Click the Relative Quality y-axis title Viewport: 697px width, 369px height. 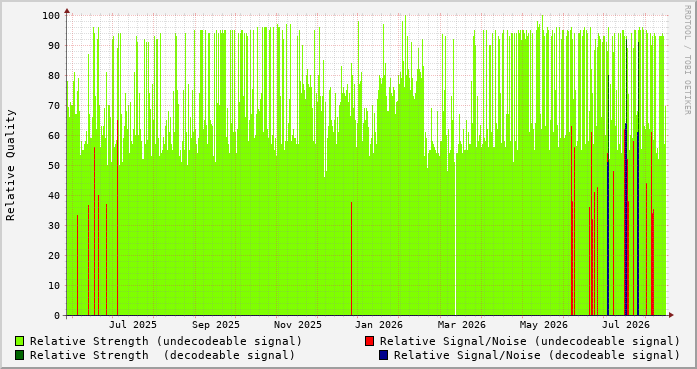11,165
